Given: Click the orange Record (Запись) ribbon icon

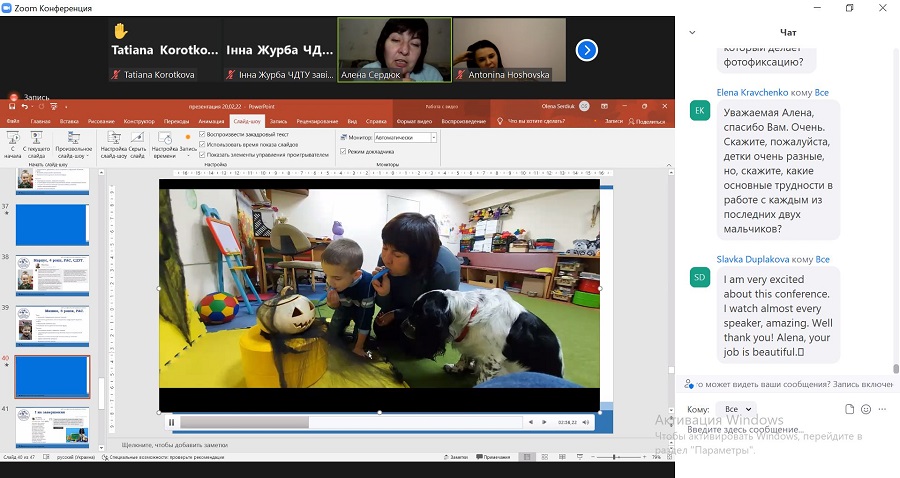Looking at the screenshot, I should tap(188, 137).
